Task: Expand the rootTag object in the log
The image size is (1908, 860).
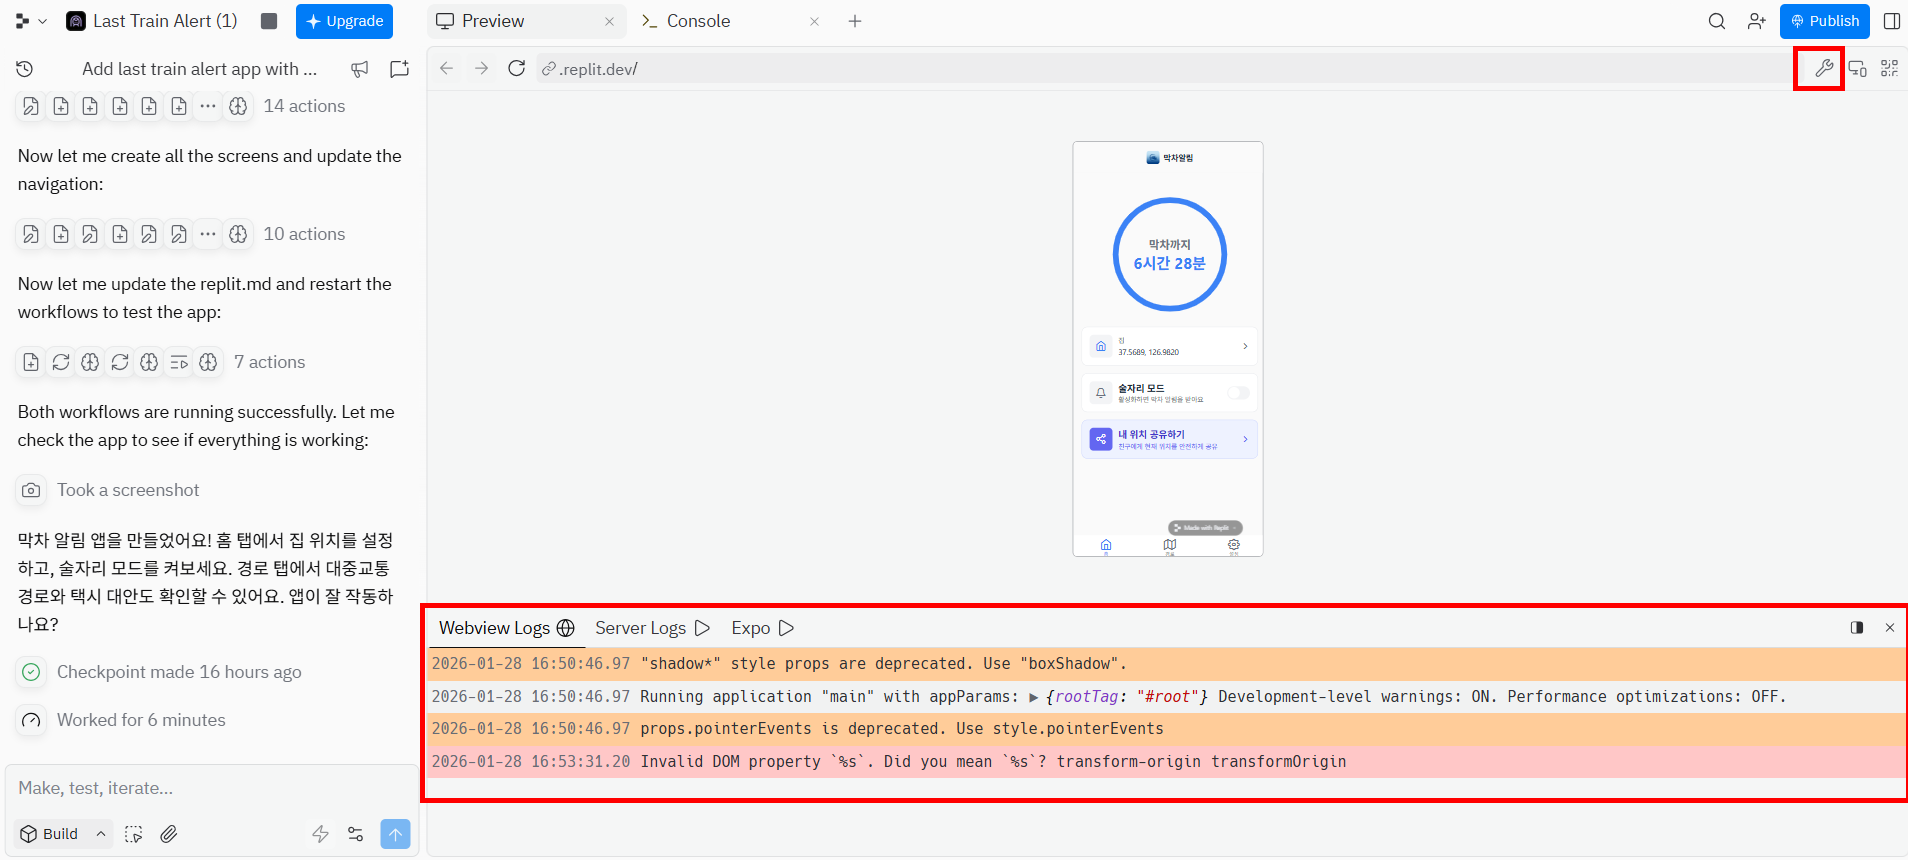Action: (1034, 697)
